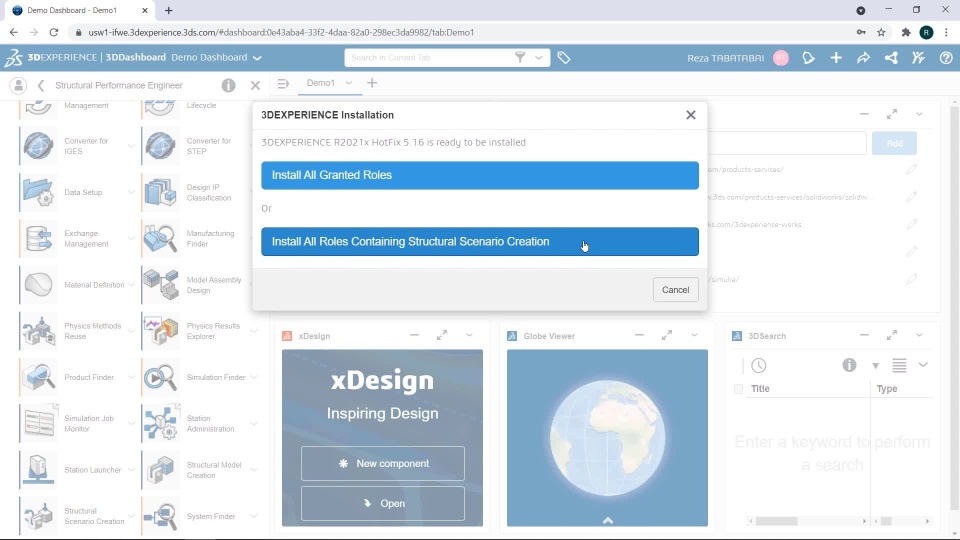Click Install All Roles Containing Structural Scenario Creation
Screen dimensions: 960x540
[479, 242]
